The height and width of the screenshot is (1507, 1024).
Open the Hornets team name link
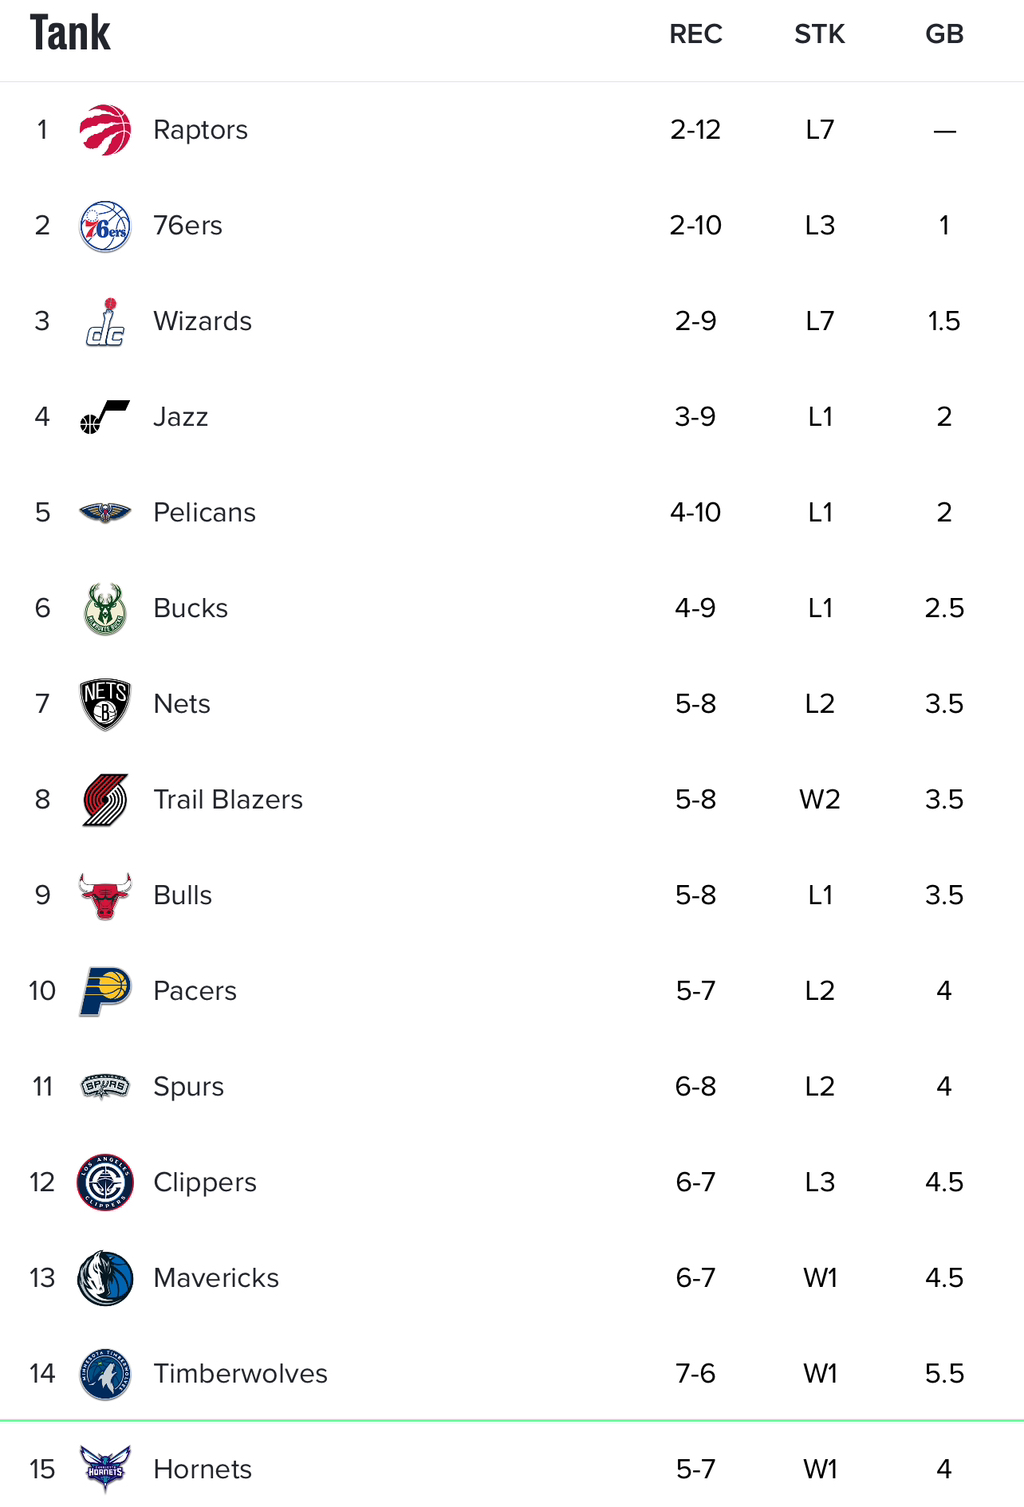pyautogui.click(x=202, y=1470)
